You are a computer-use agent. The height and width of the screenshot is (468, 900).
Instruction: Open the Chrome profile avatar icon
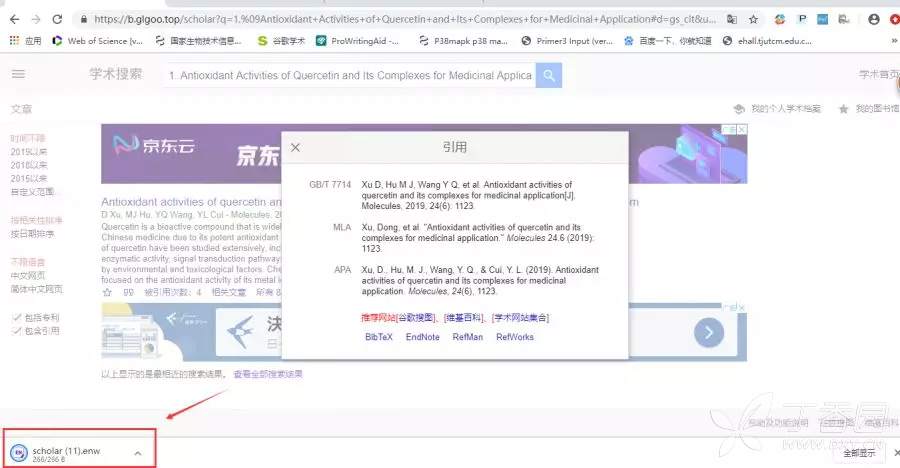[x=874, y=20]
